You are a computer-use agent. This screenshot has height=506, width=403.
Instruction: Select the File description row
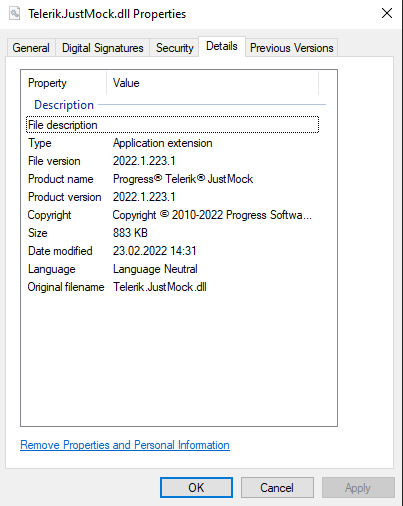coord(172,125)
